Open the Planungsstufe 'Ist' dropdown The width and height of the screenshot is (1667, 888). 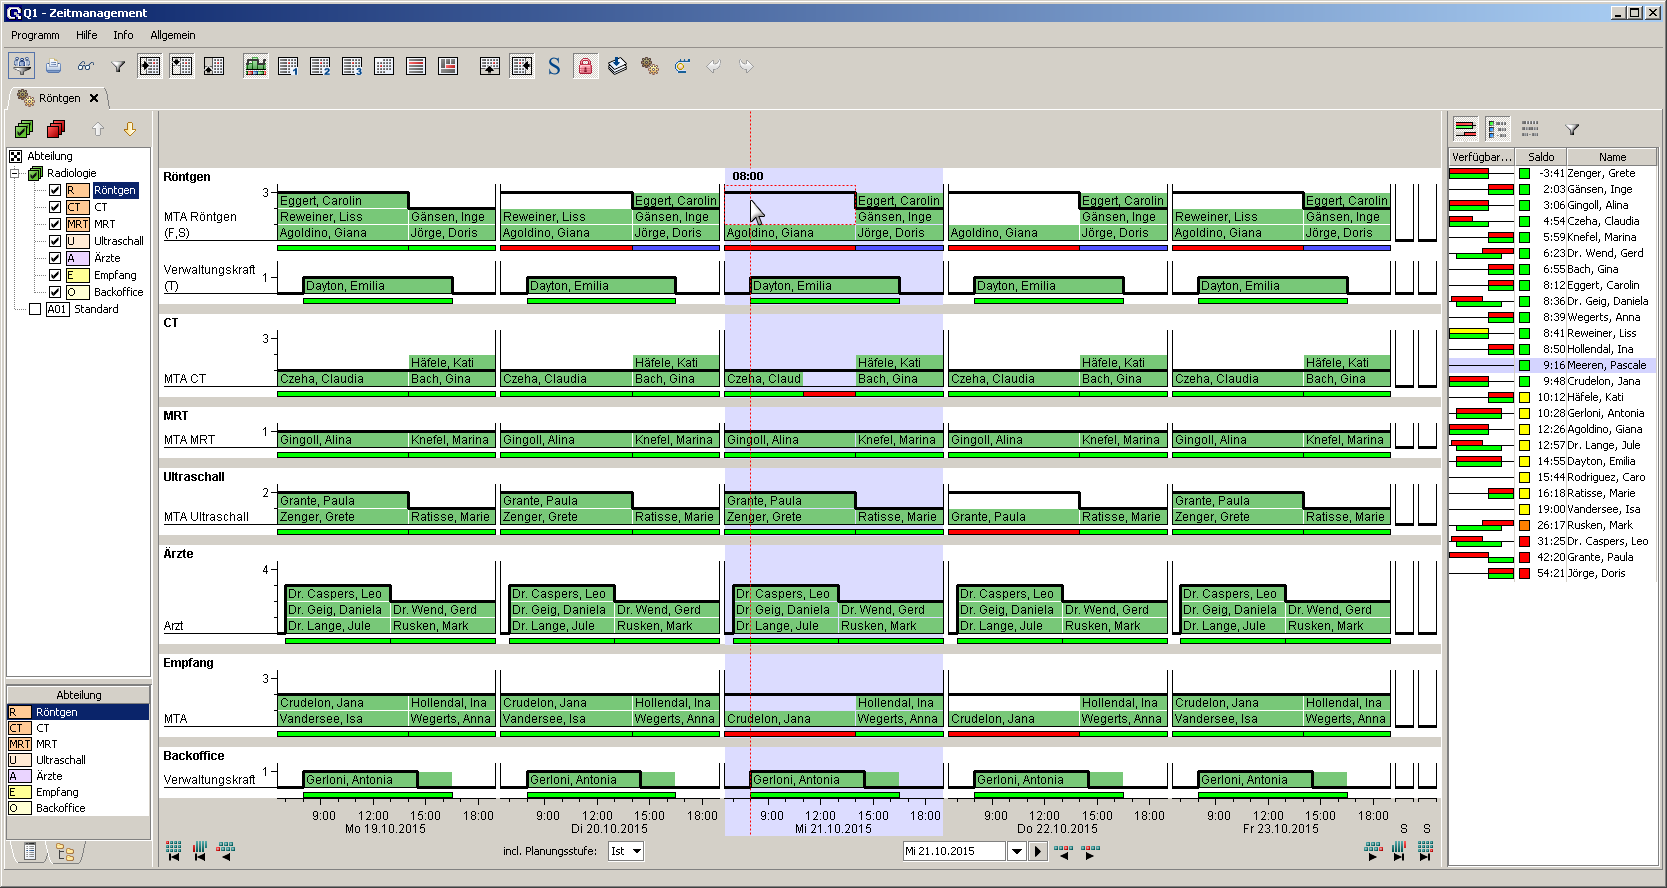click(636, 852)
